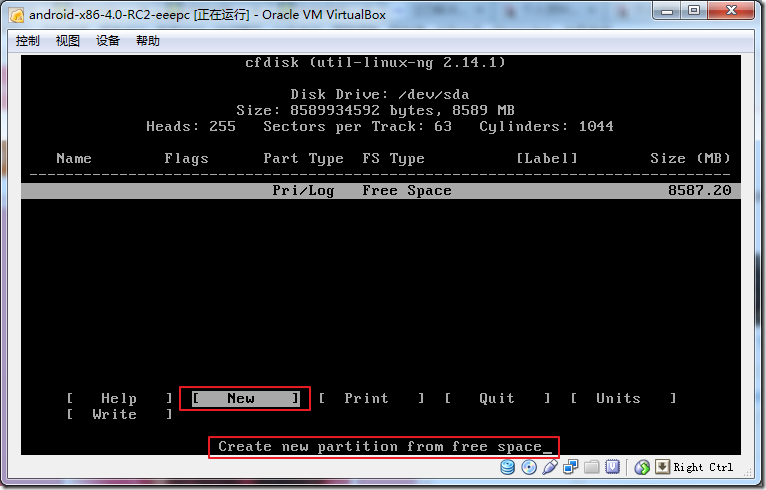Image resolution: width=766 pixels, height=490 pixels.
Task: Click the 'Disk Drive: /dev/sda' text
Action: pos(380,94)
